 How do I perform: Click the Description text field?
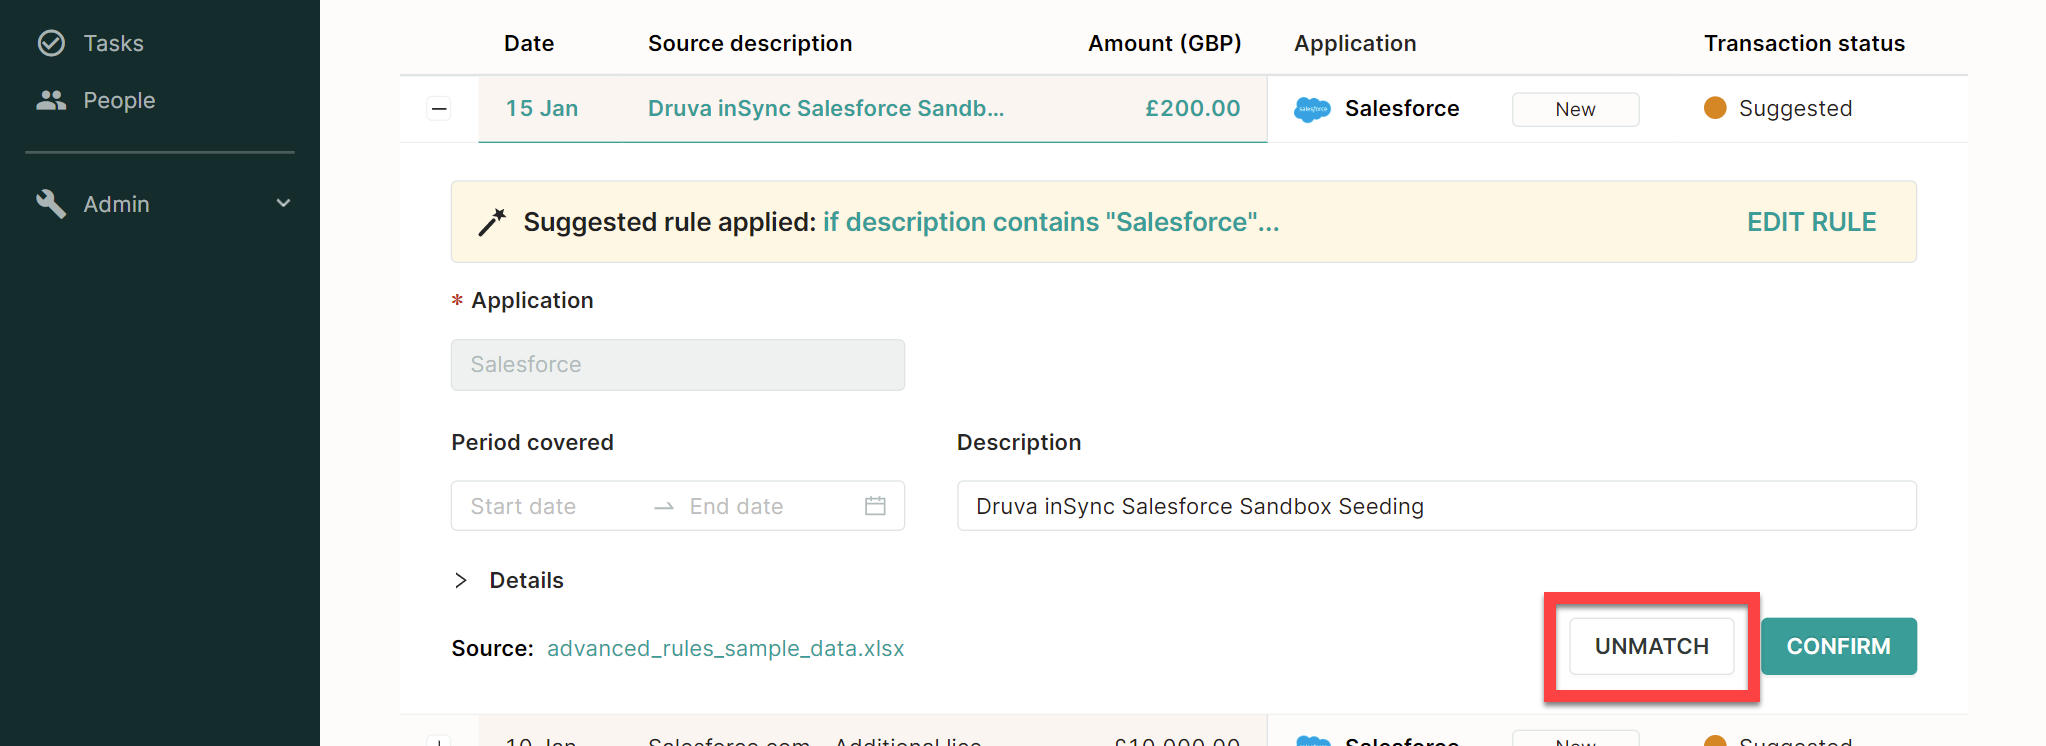click(1437, 506)
